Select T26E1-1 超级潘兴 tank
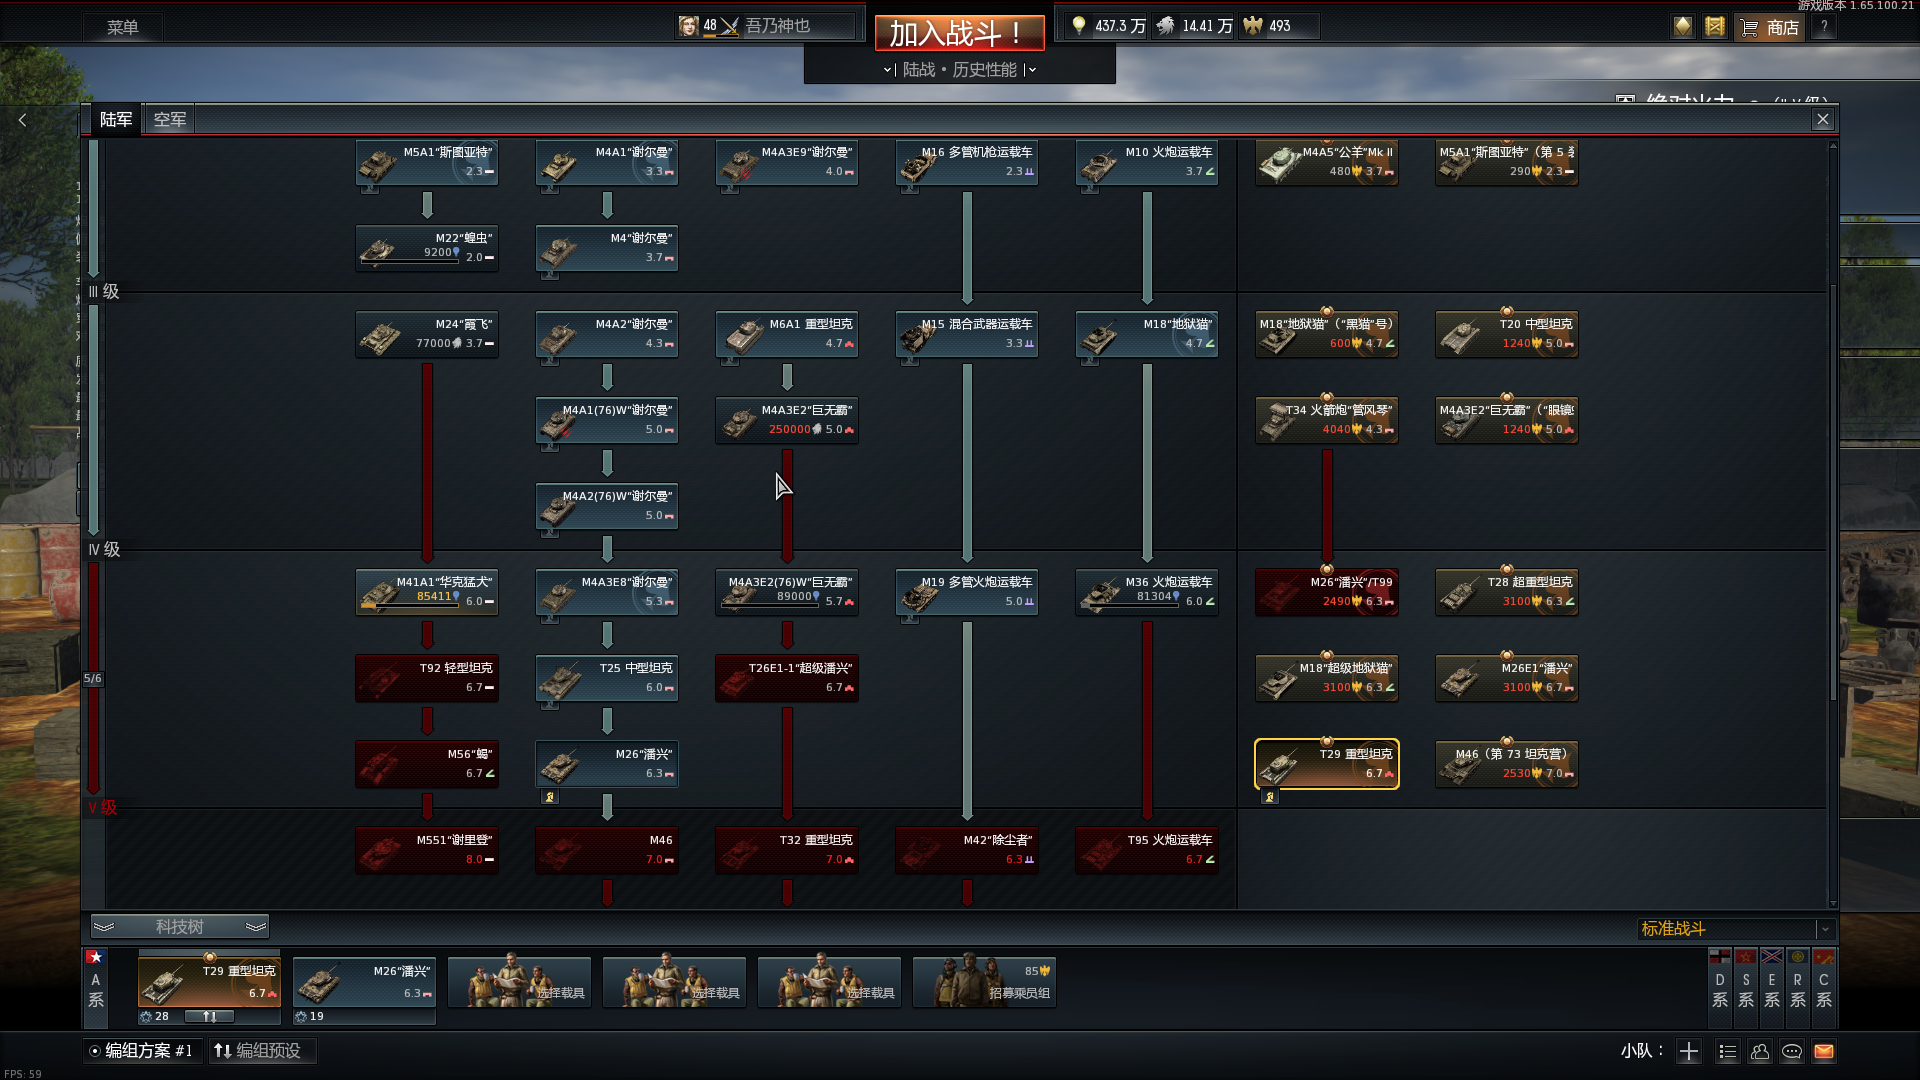The width and height of the screenshot is (1920, 1080). click(x=787, y=678)
